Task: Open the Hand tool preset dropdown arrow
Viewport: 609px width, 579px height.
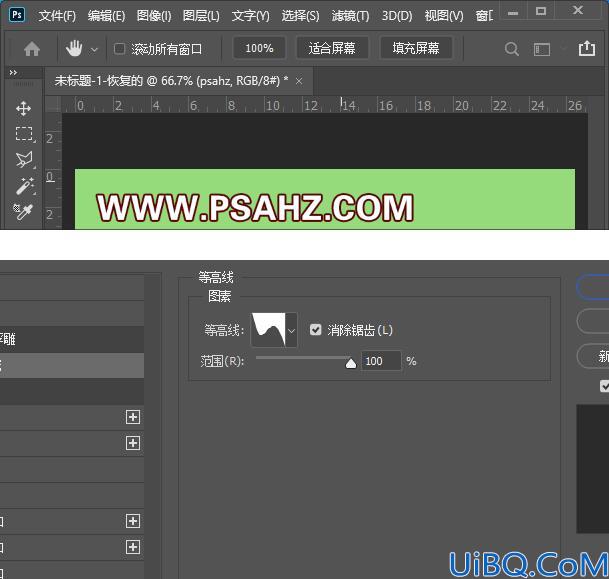Action: click(94, 50)
